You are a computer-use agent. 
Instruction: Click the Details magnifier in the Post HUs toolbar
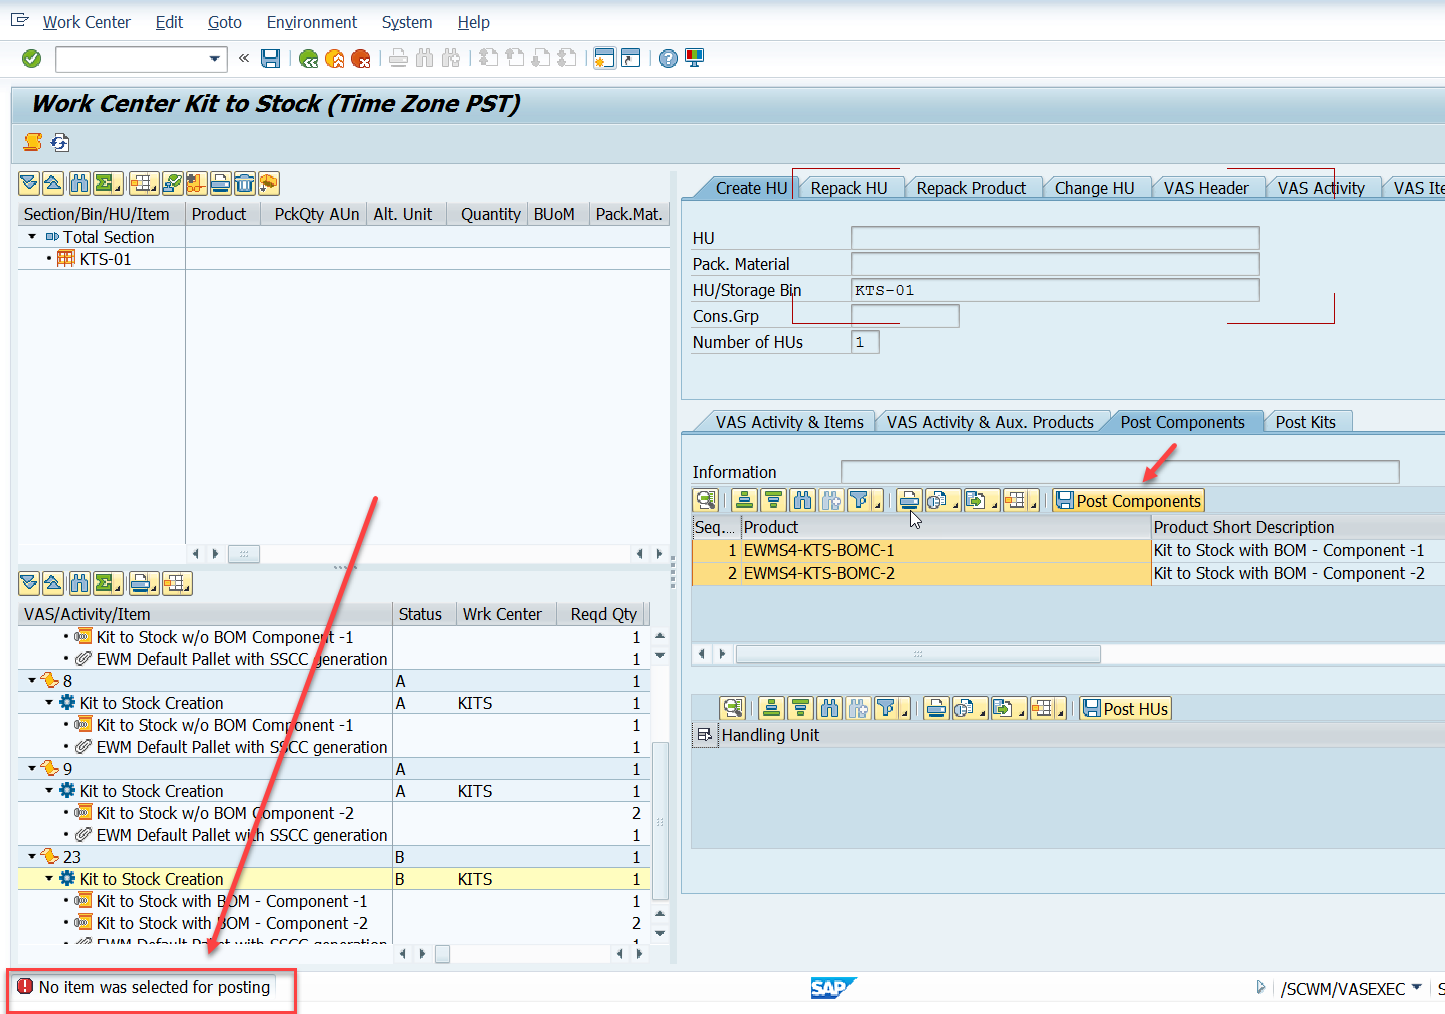click(x=733, y=708)
